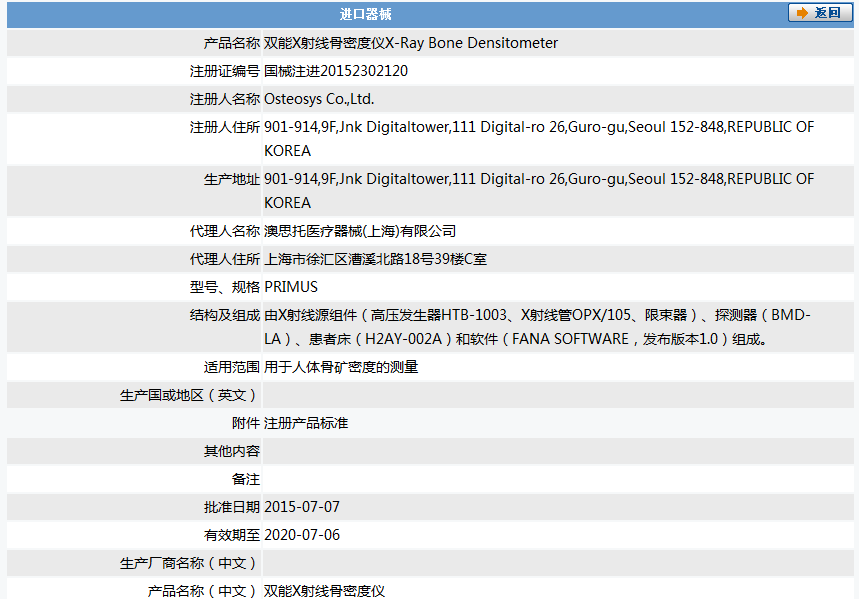
Task: Select agent address 上海市徐汇区漕溪北路18号39楼C室
Action: 375,259
